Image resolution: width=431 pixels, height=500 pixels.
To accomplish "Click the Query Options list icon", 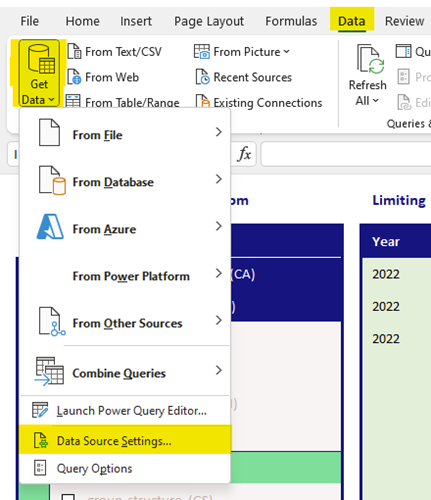I will tap(40, 468).
